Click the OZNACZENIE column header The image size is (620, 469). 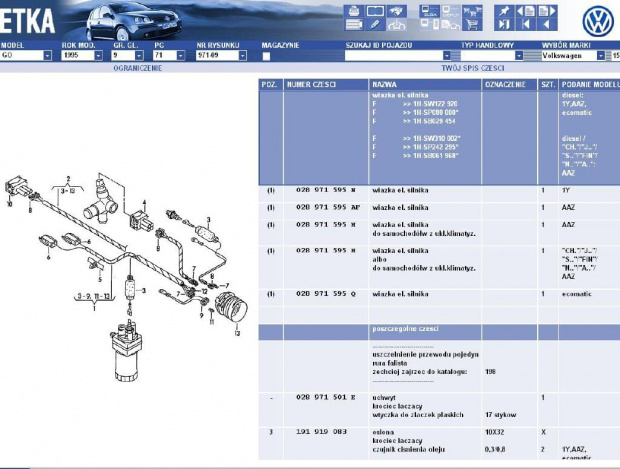(509, 85)
